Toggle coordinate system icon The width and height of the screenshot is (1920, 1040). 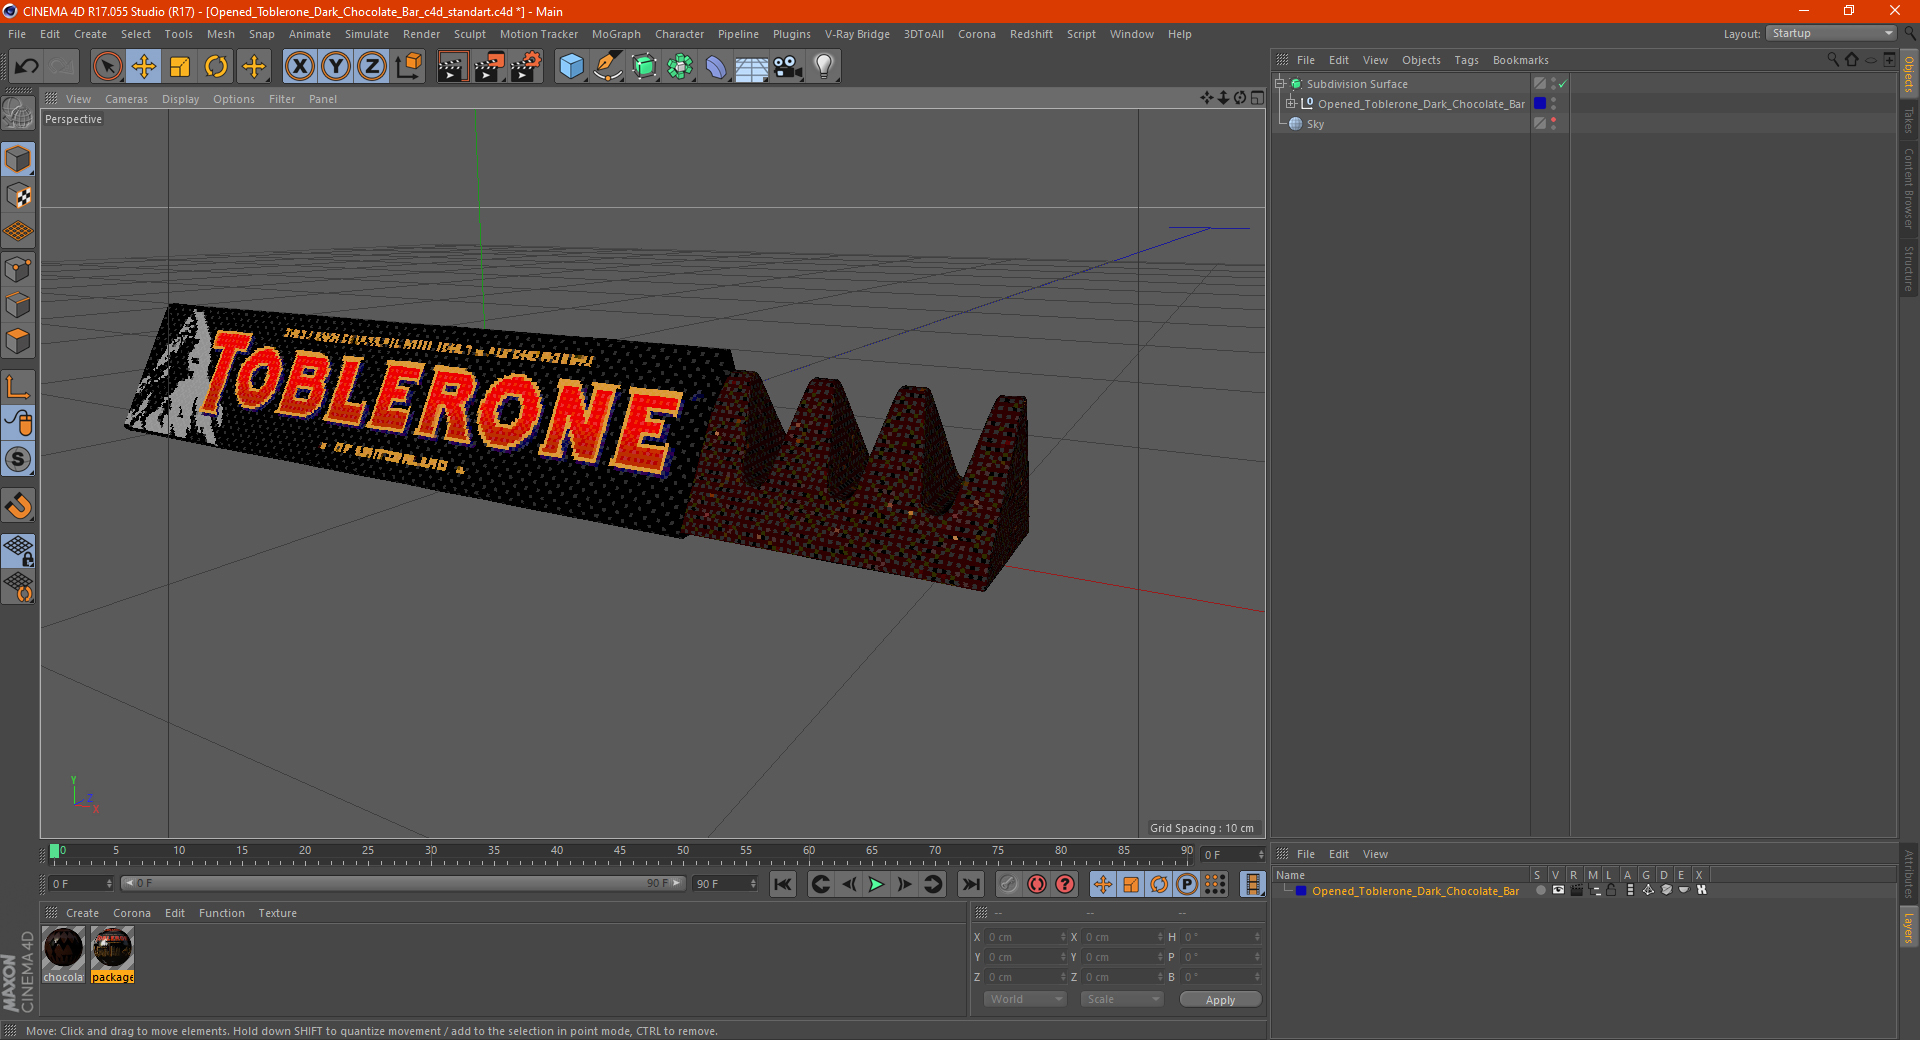coord(408,67)
